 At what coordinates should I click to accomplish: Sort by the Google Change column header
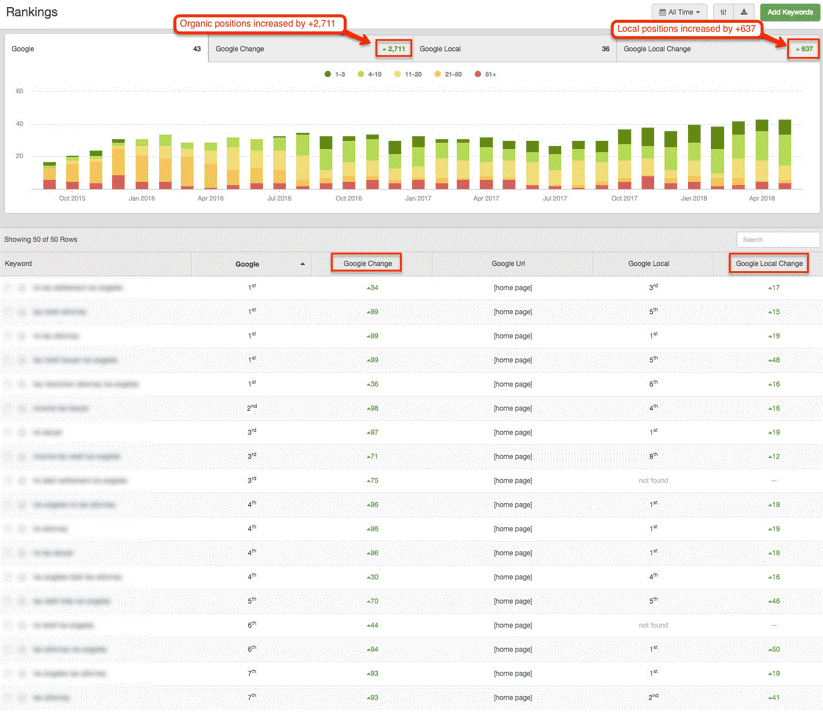[x=368, y=264]
